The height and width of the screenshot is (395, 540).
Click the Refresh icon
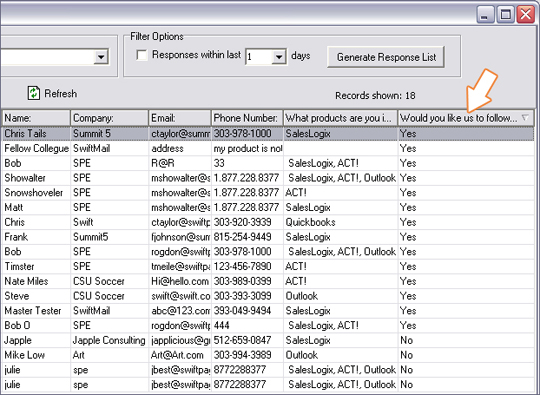(x=34, y=93)
